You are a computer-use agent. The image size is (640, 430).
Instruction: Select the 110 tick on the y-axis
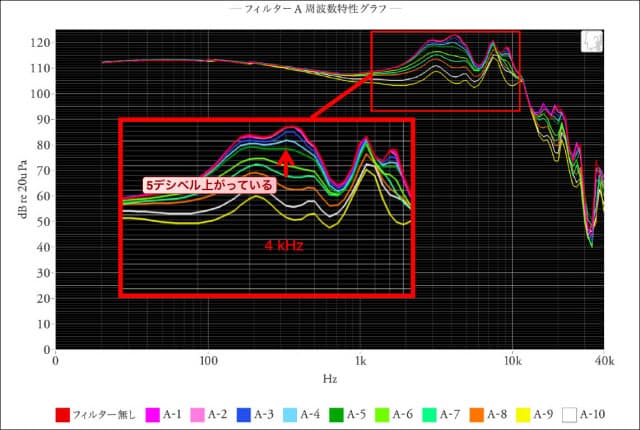click(40, 69)
